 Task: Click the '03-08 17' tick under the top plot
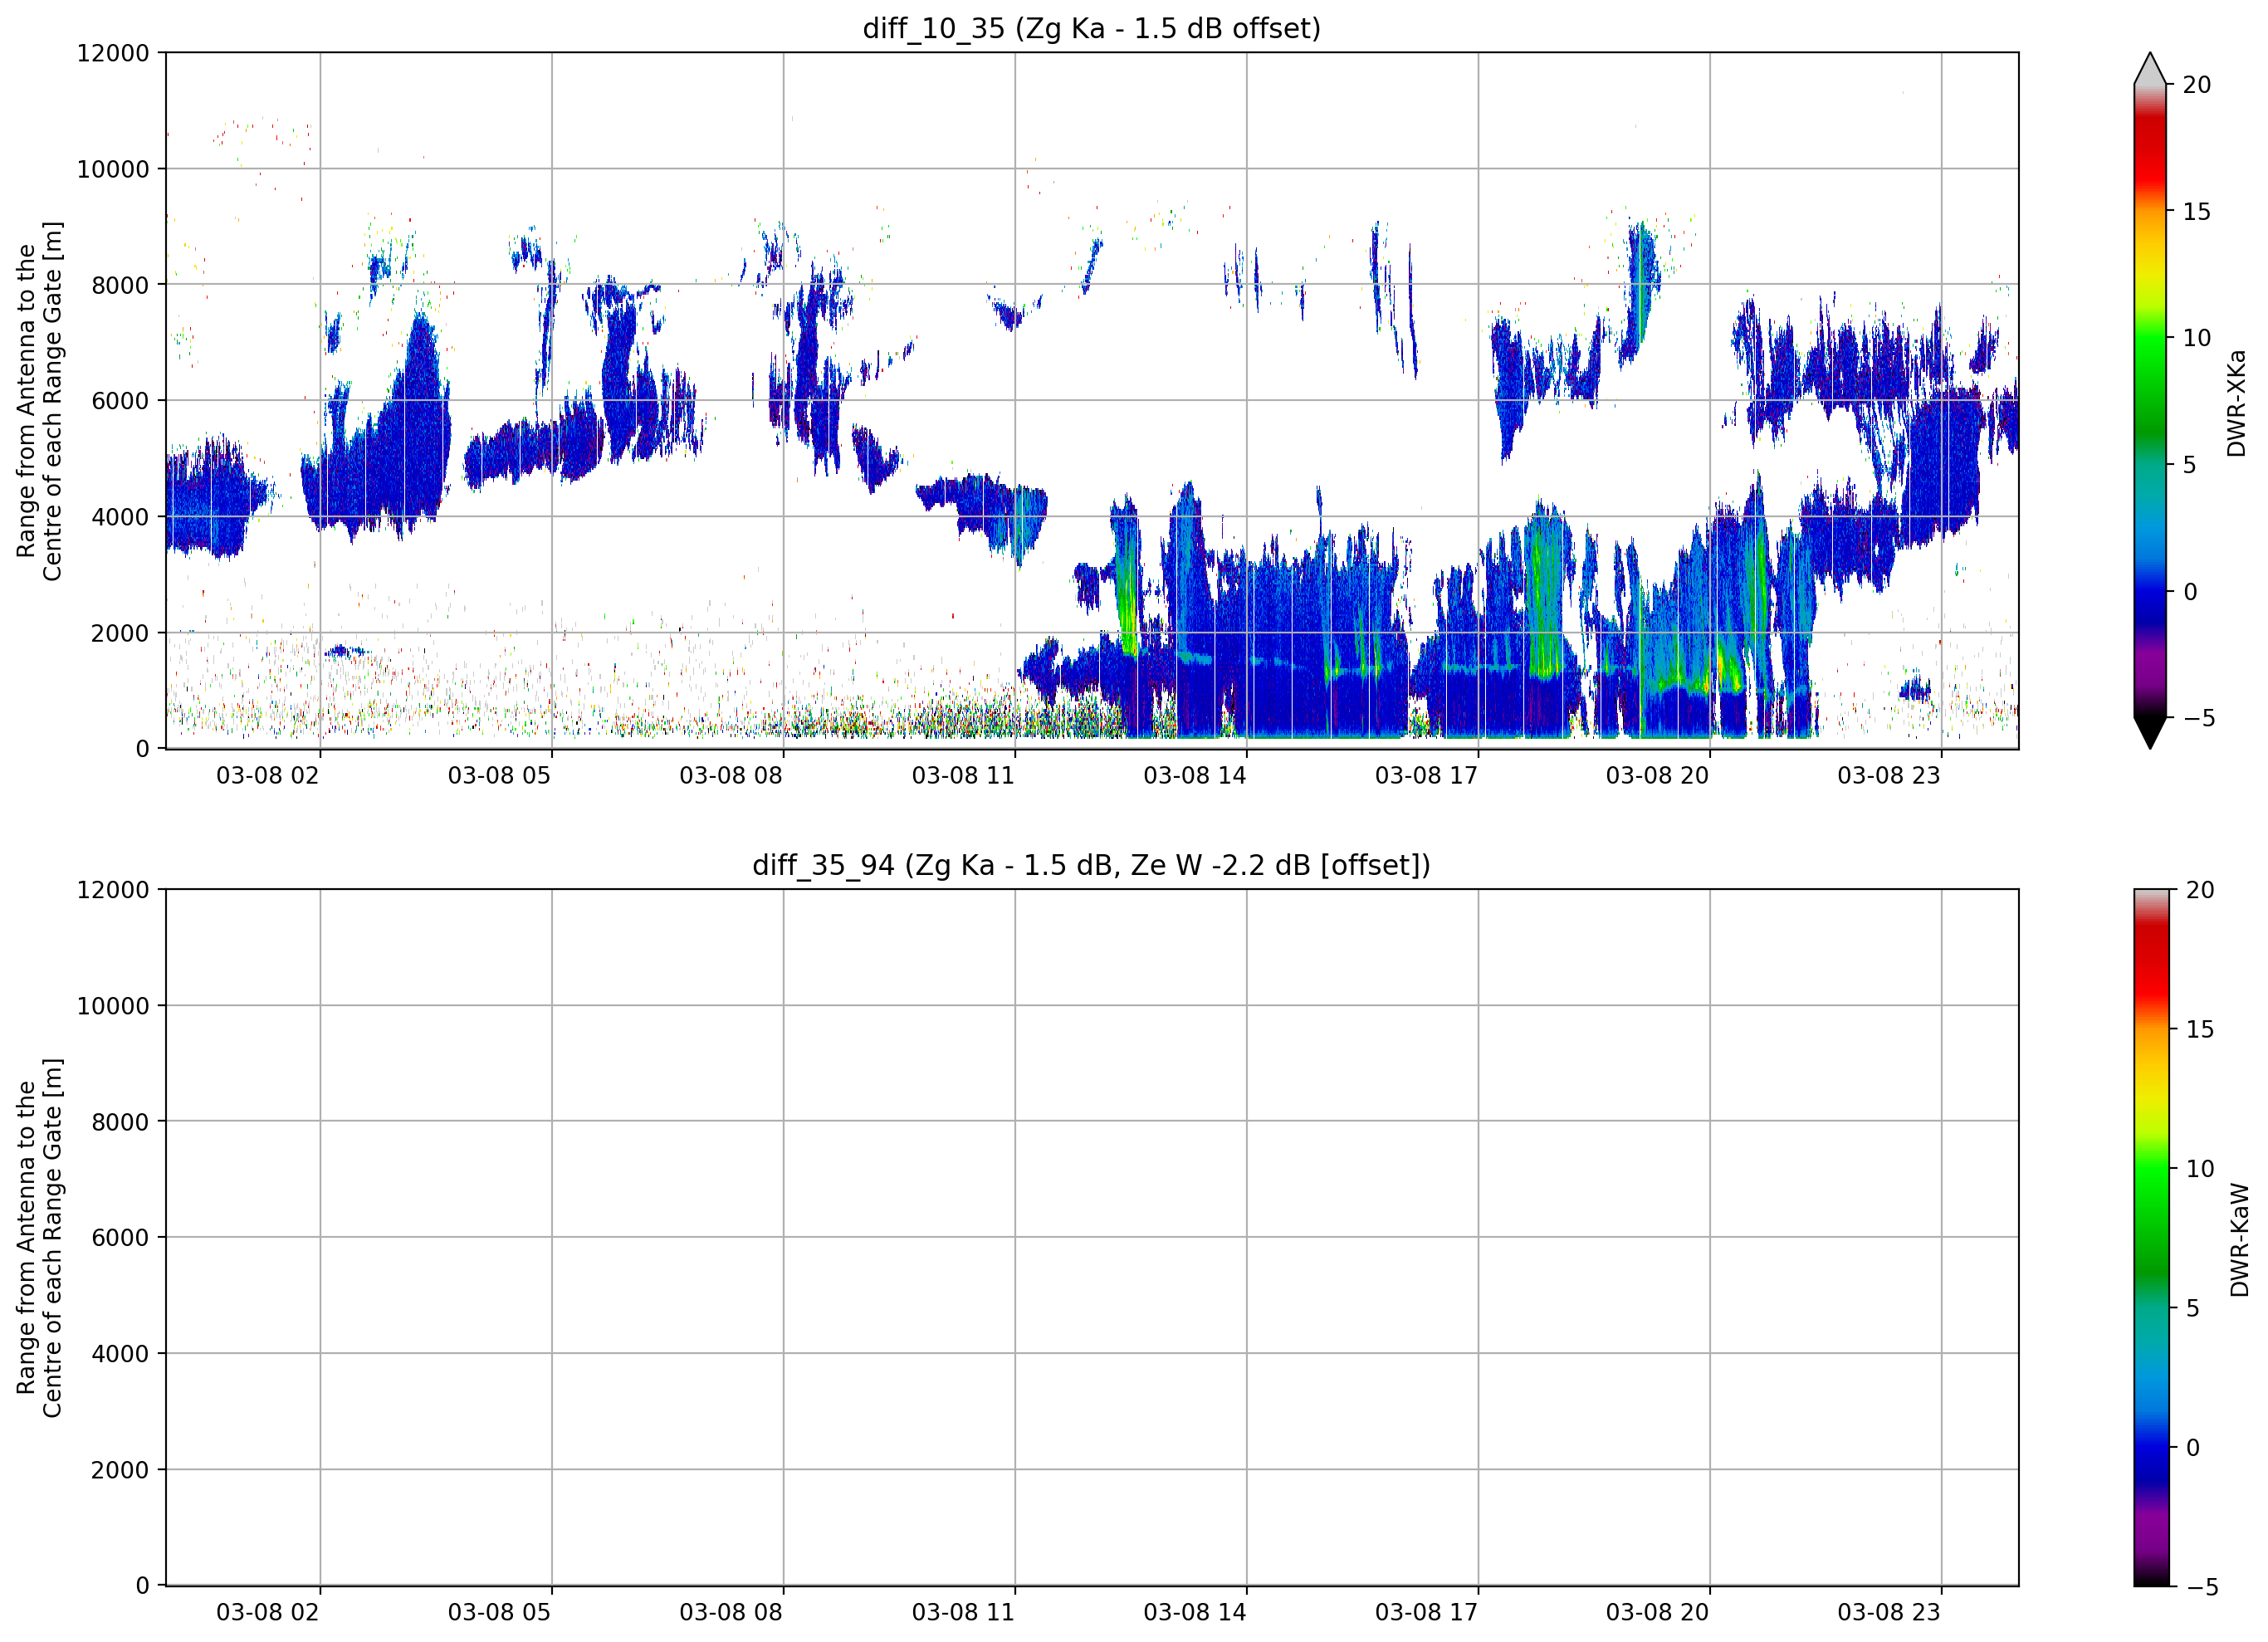1426,776
